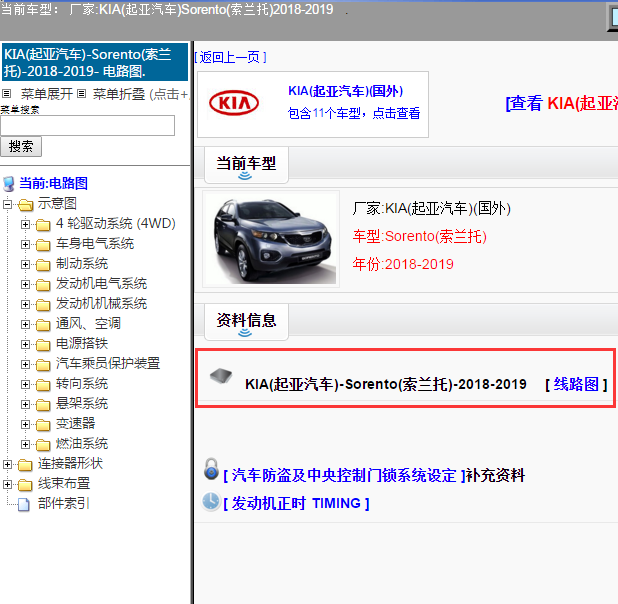Open the 查看 KIA(起亚 link at right
The image size is (618, 604).
[x=562, y=103]
